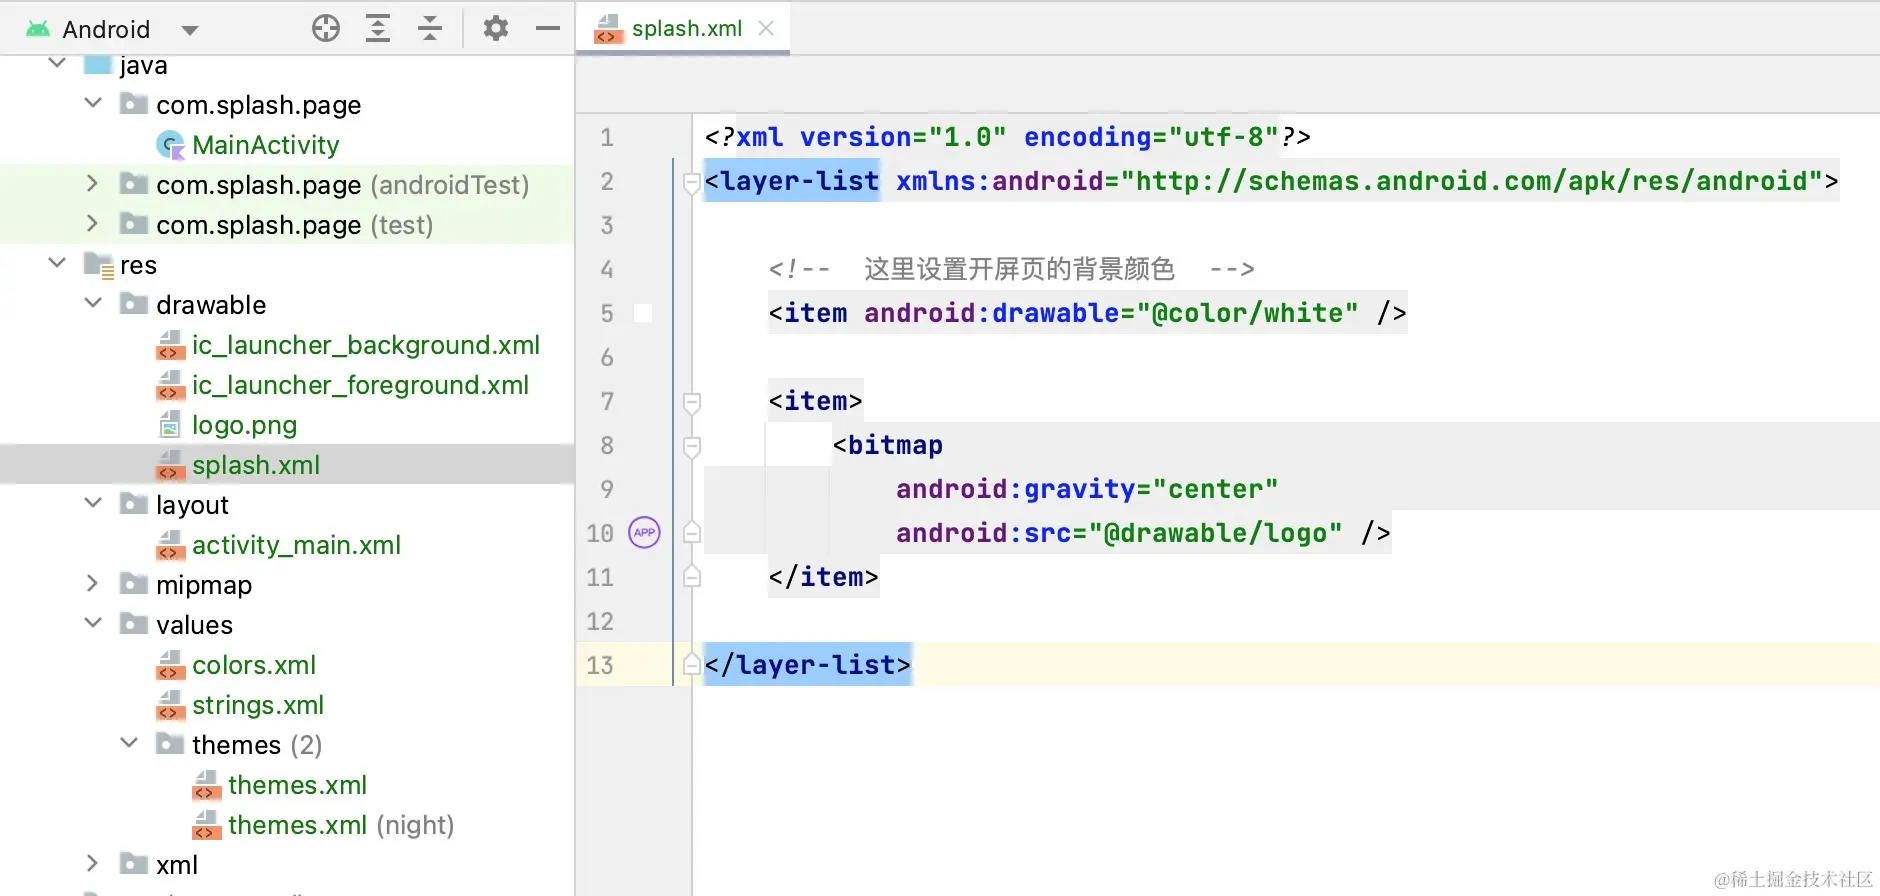Fold the layer-list tag at line 2
The height and width of the screenshot is (896, 1880).
(x=691, y=182)
